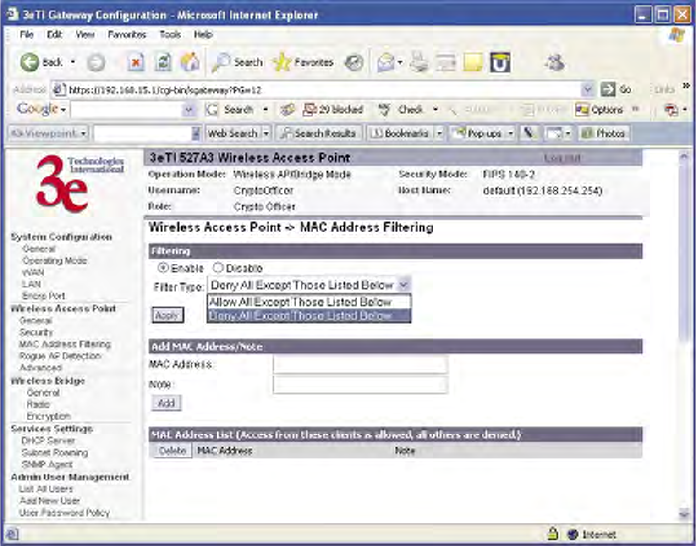This screenshot has width=696, height=546.
Task: Click the MAC Address input field
Action: tap(360, 364)
